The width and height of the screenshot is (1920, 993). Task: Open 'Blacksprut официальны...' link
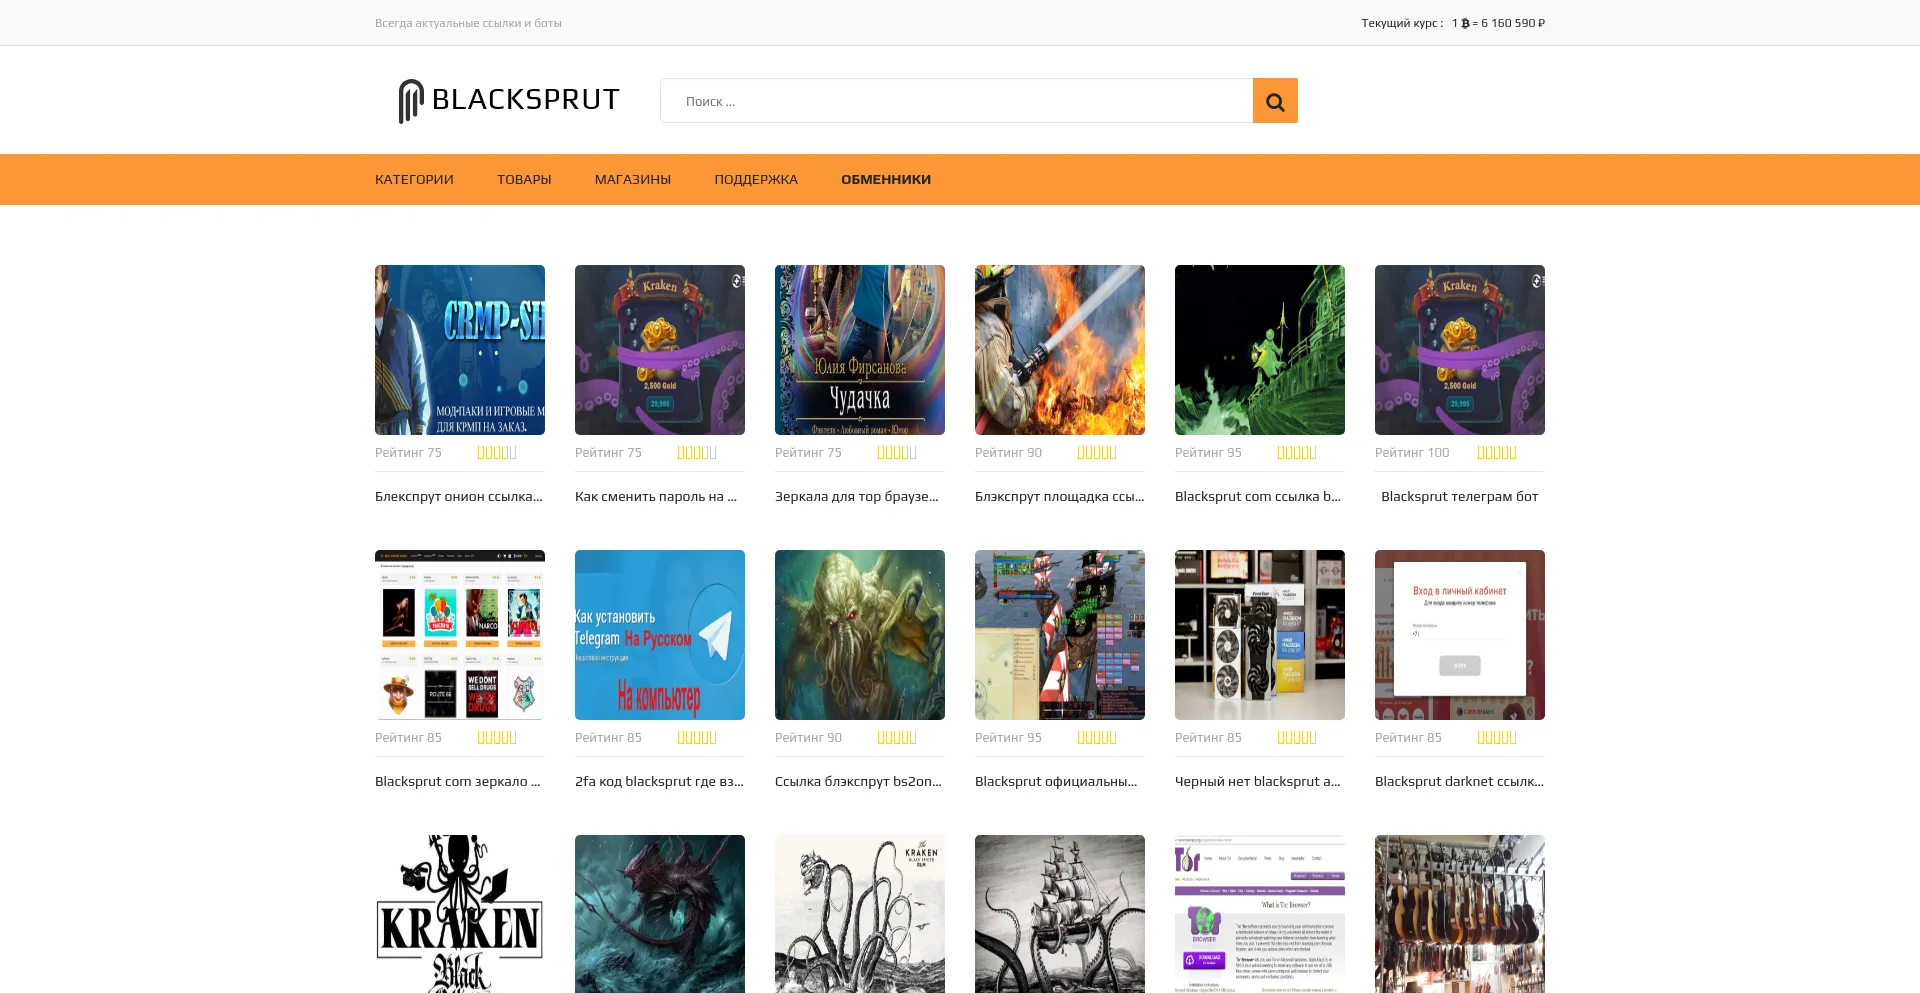(x=1056, y=782)
